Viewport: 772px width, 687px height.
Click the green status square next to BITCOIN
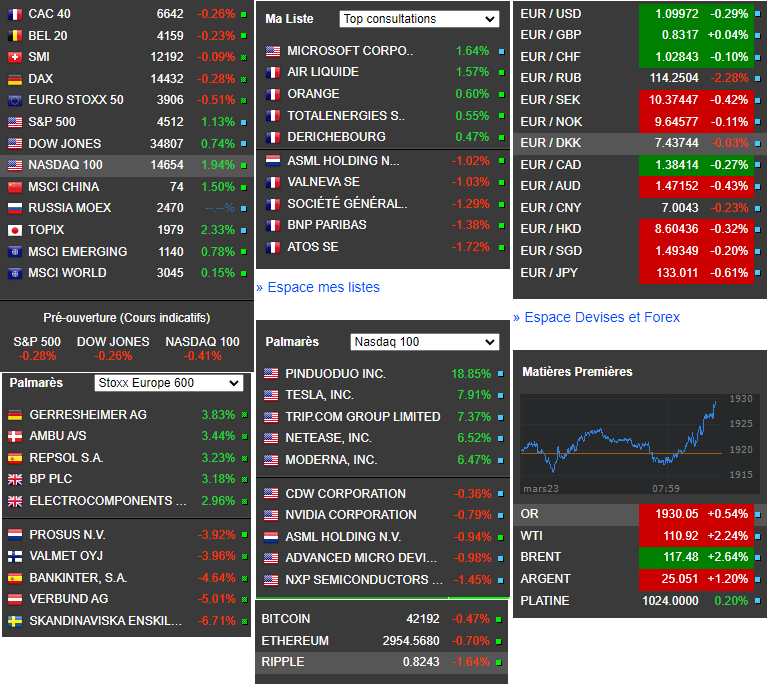pyautogui.click(x=499, y=620)
